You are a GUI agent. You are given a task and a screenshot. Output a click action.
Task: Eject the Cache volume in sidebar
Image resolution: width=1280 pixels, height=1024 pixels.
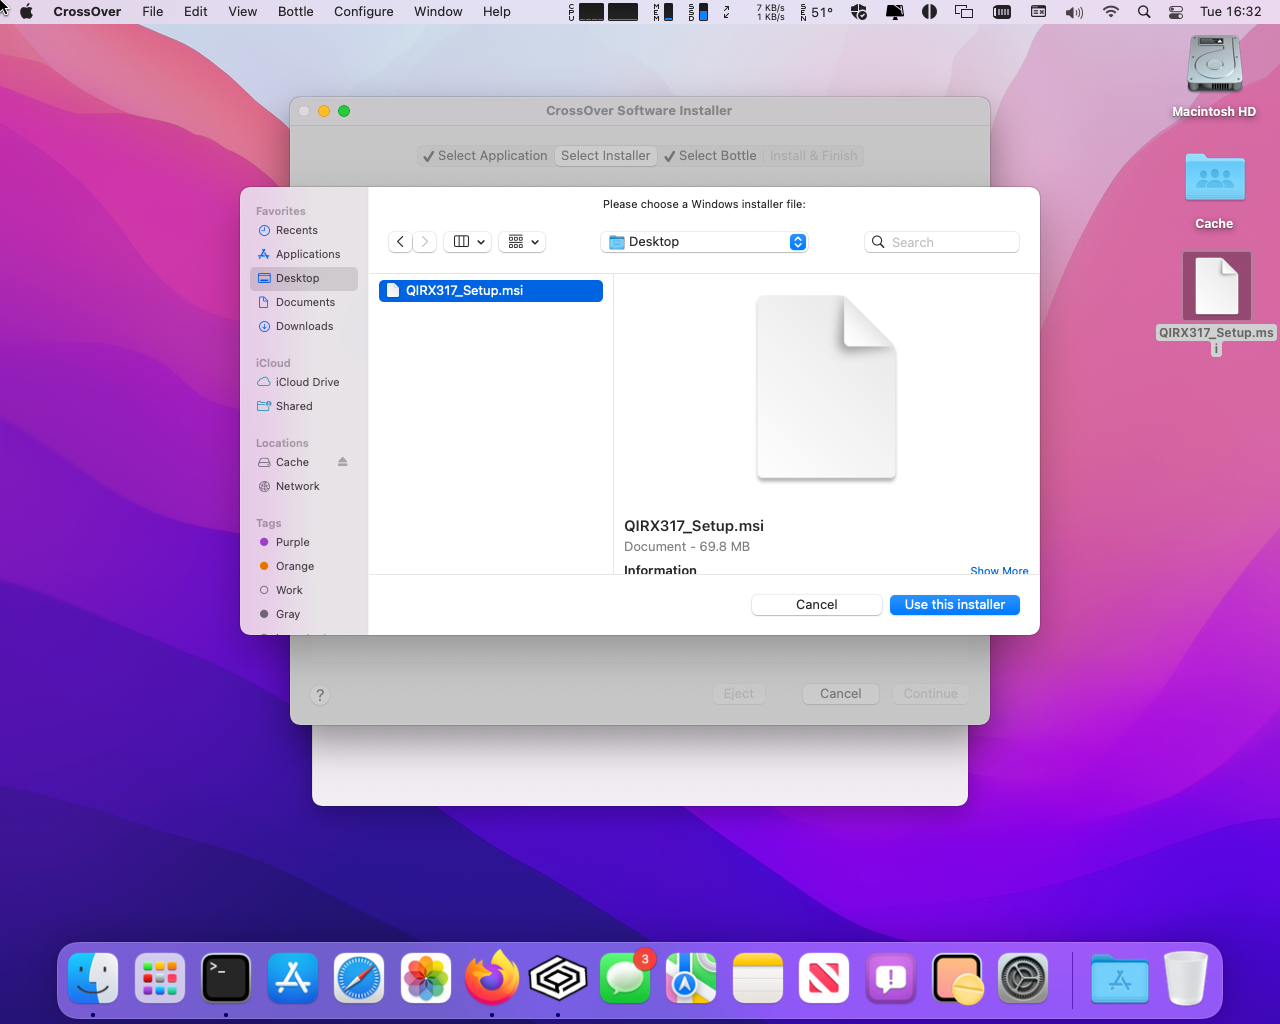(343, 462)
